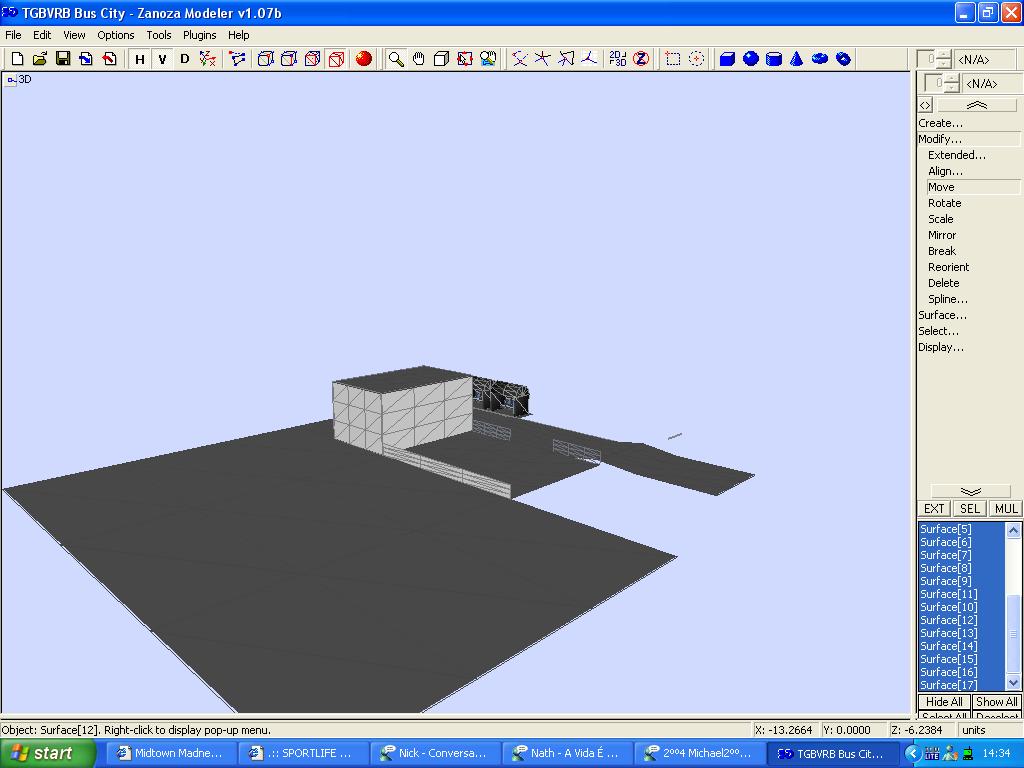The image size is (1024, 768).
Task: Select the Zoom magnifier tool
Action: 396,59
